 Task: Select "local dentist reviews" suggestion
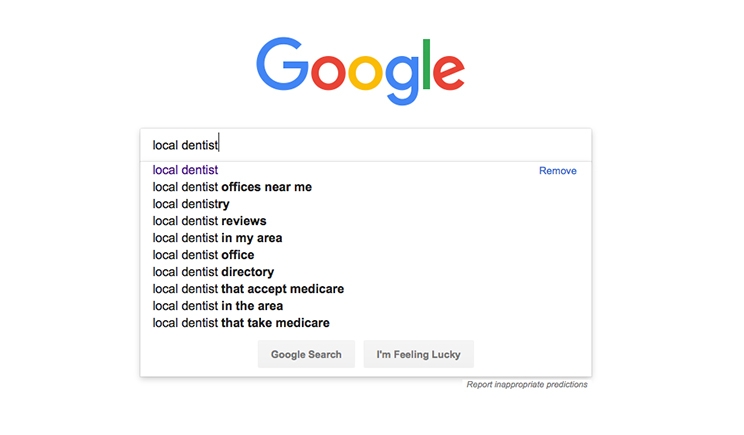pyautogui.click(x=209, y=221)
